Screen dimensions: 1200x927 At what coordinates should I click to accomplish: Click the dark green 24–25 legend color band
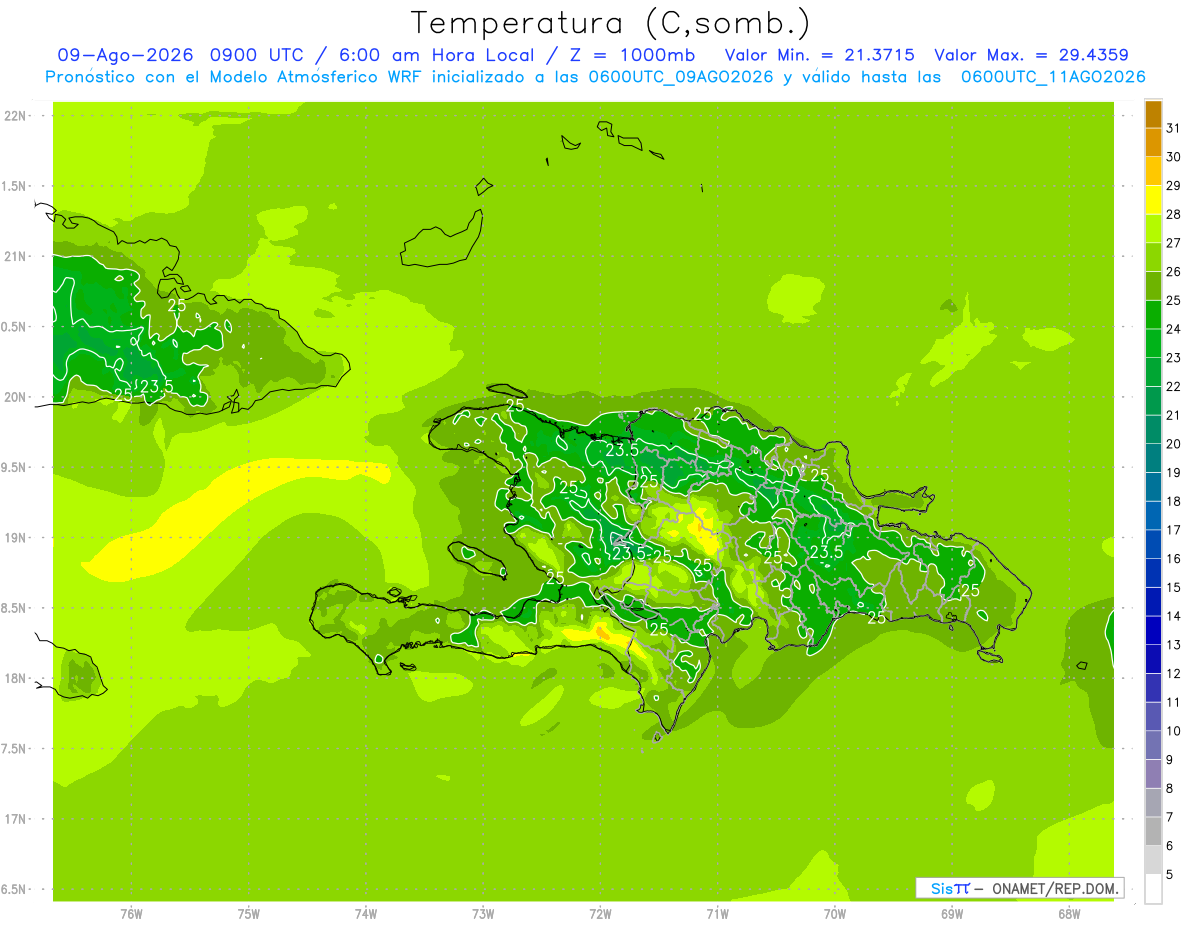point(1153,314)
